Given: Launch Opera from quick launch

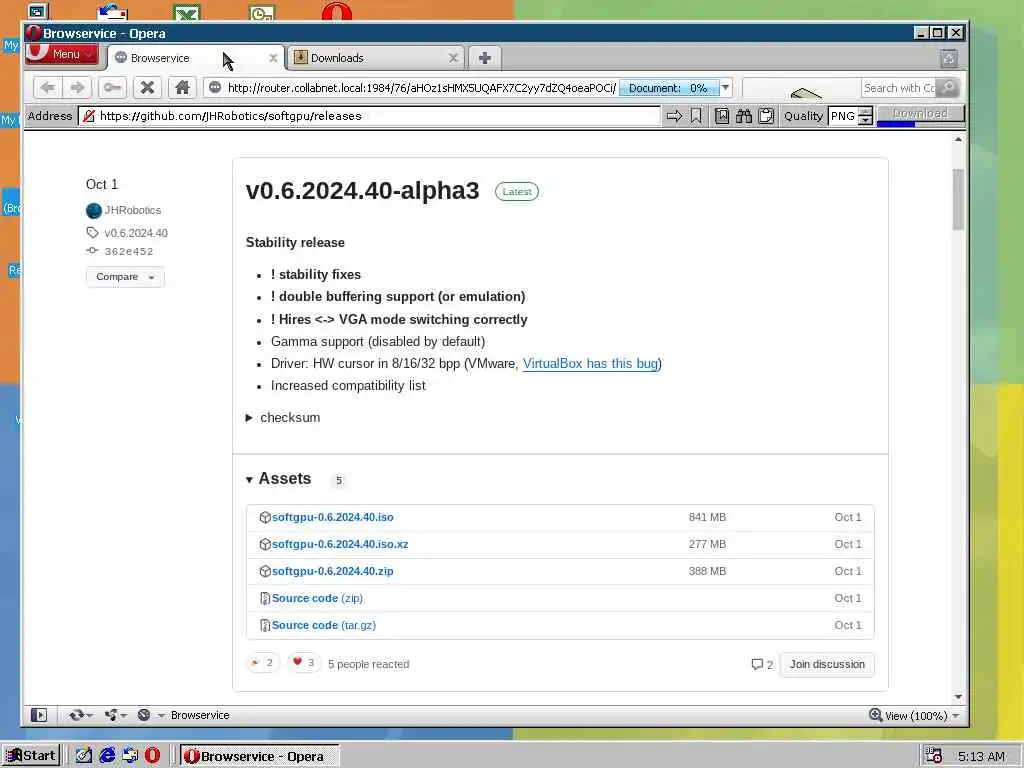Looking at the screenshot, I should pyautogui.click(x=152, y=756).
